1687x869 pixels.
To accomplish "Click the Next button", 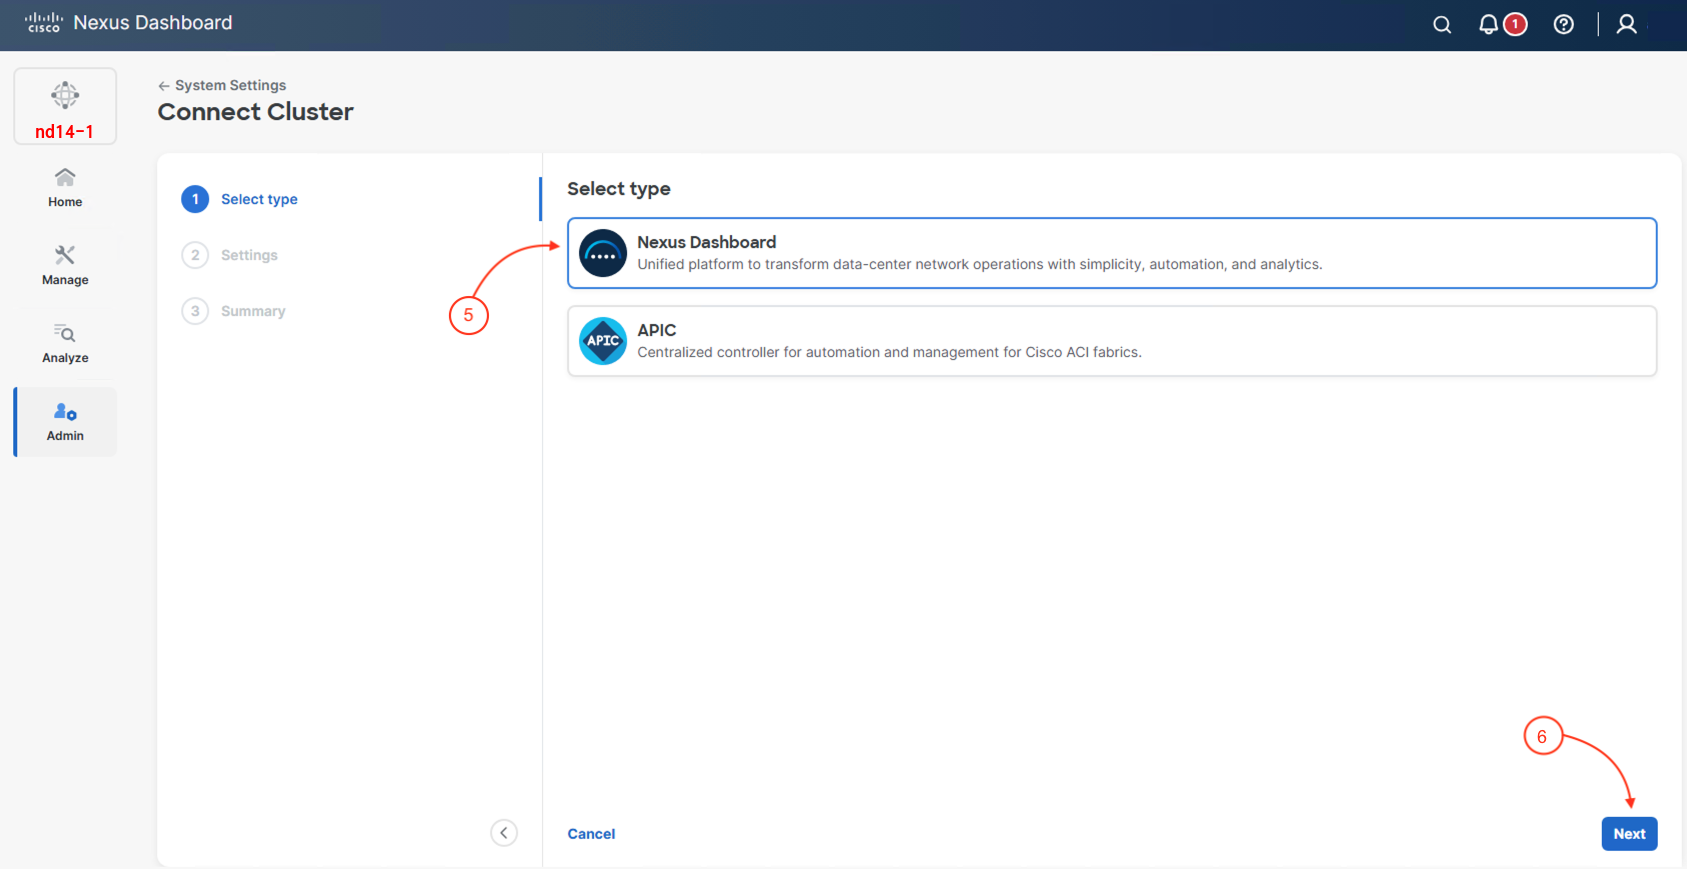I will [1628, 834].
